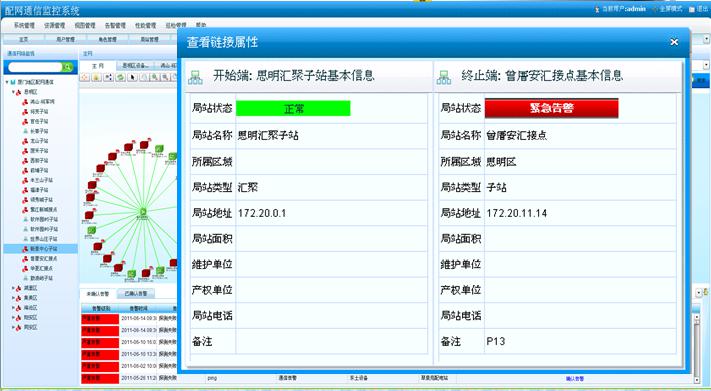This screenshot has height=391, width=711.
Task: Open the 角色管理 submenu tab
Action: click(107, 39)
